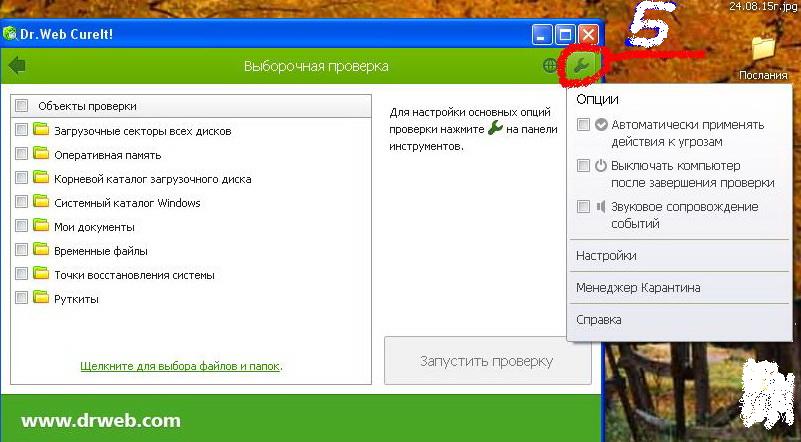This screenshot has width=801, height=442.
Task: Click the power icon next to Выключать компьютер
Action: (601, 166)
